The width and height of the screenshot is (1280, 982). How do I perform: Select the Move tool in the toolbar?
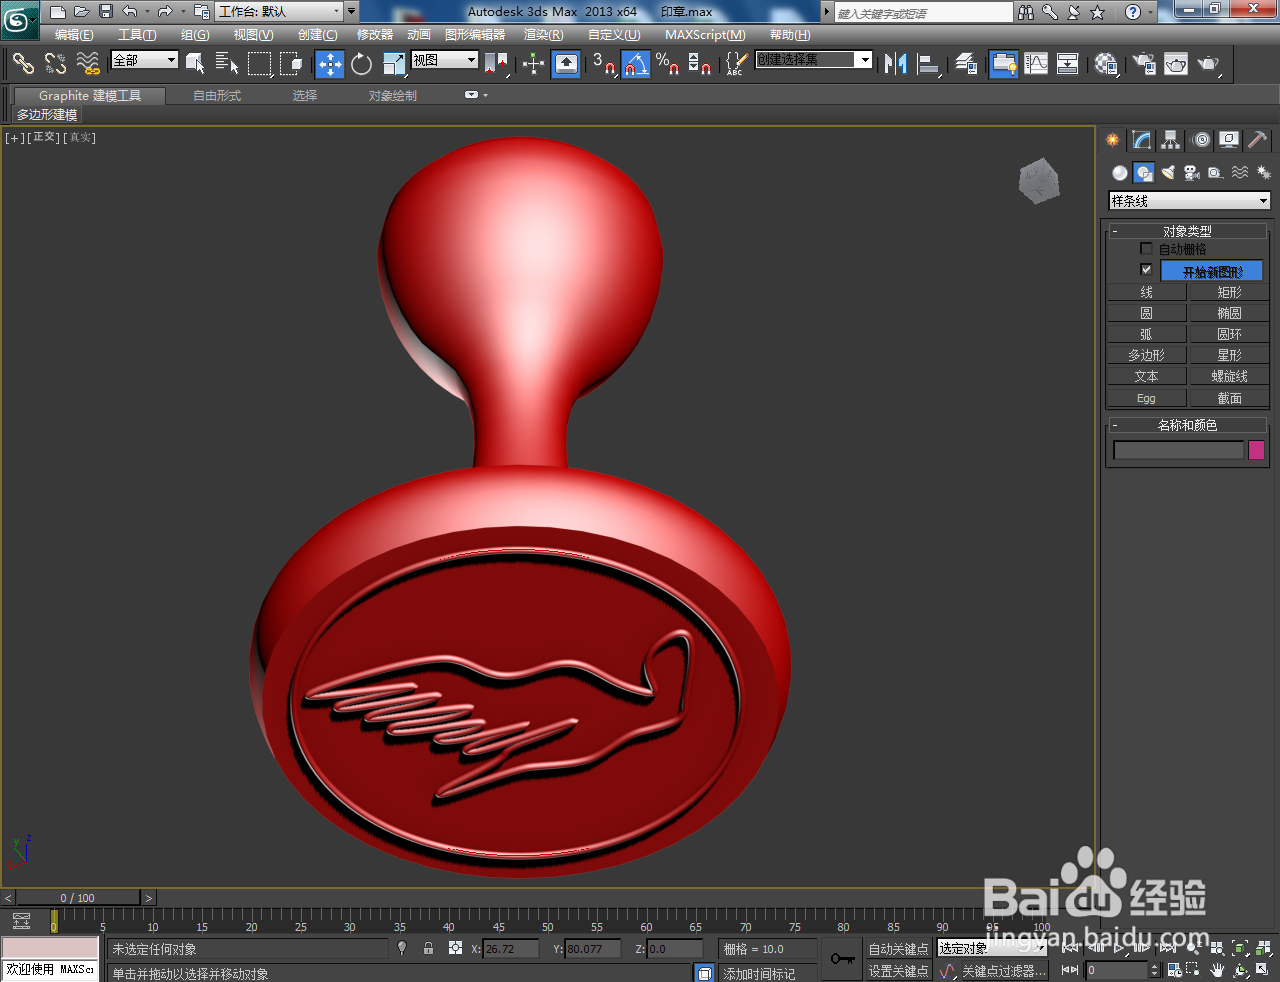tap(330, 64)
